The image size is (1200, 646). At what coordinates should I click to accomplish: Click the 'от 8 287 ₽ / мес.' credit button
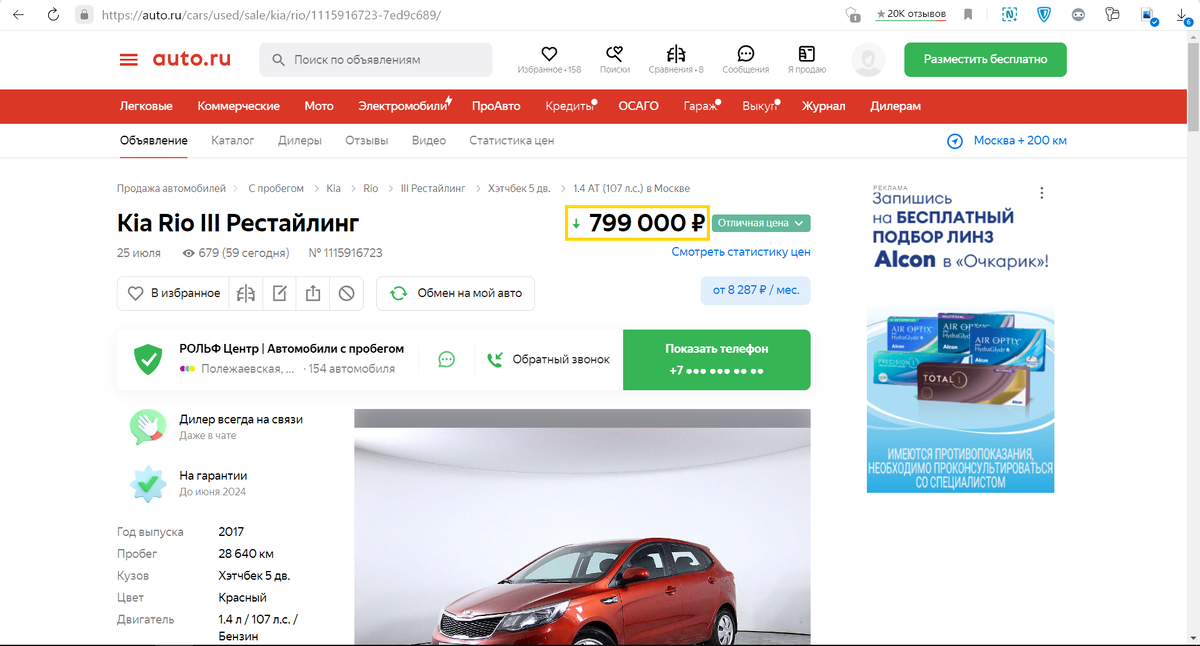pyautogui.click(x=756, y=291)
